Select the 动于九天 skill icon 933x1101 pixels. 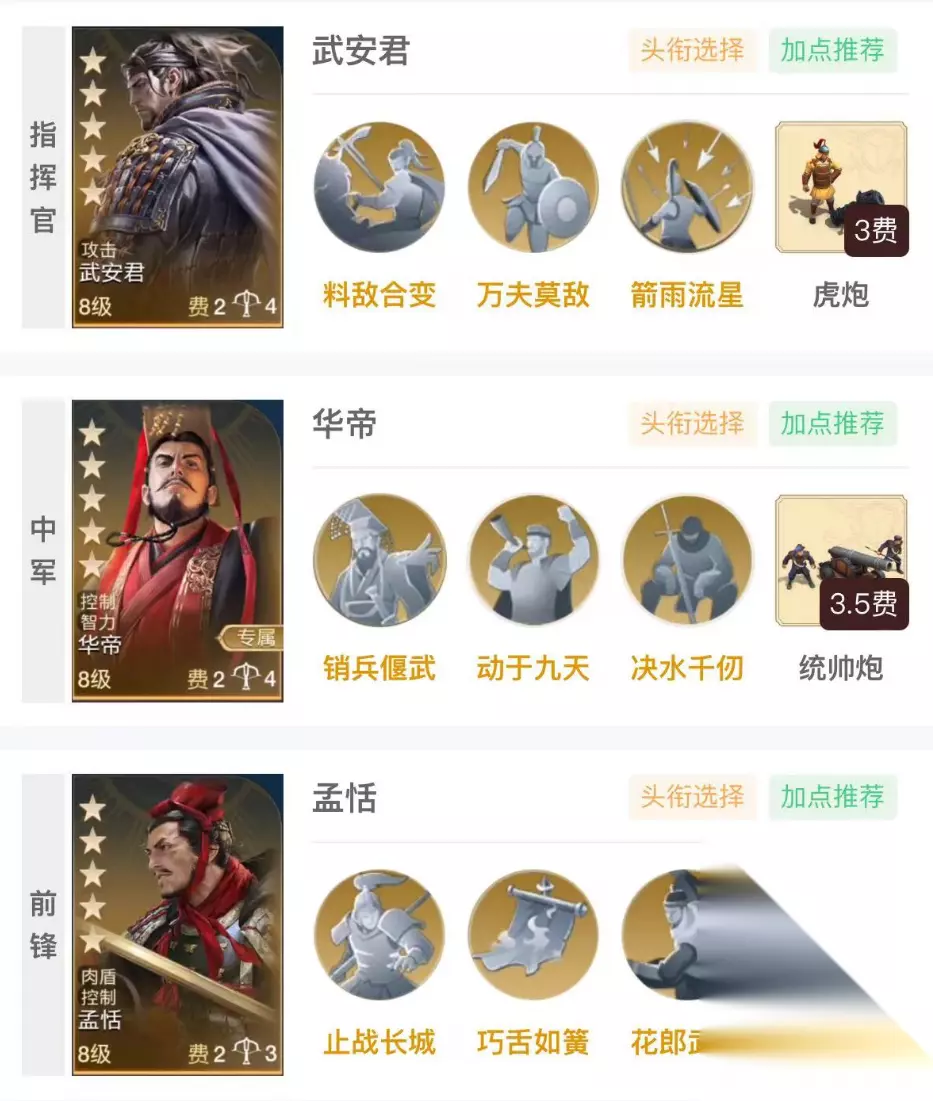point(533,560)
